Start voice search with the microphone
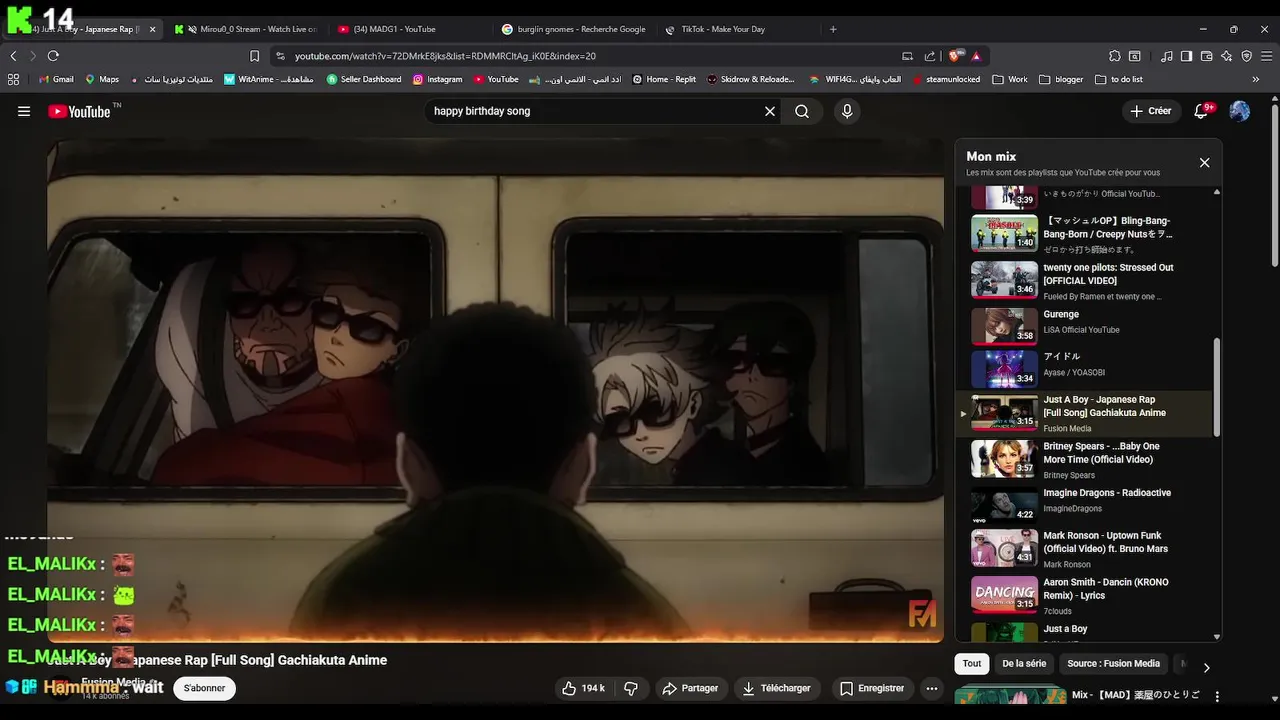Screen dimensions: 1280x720 click(847, 111)
